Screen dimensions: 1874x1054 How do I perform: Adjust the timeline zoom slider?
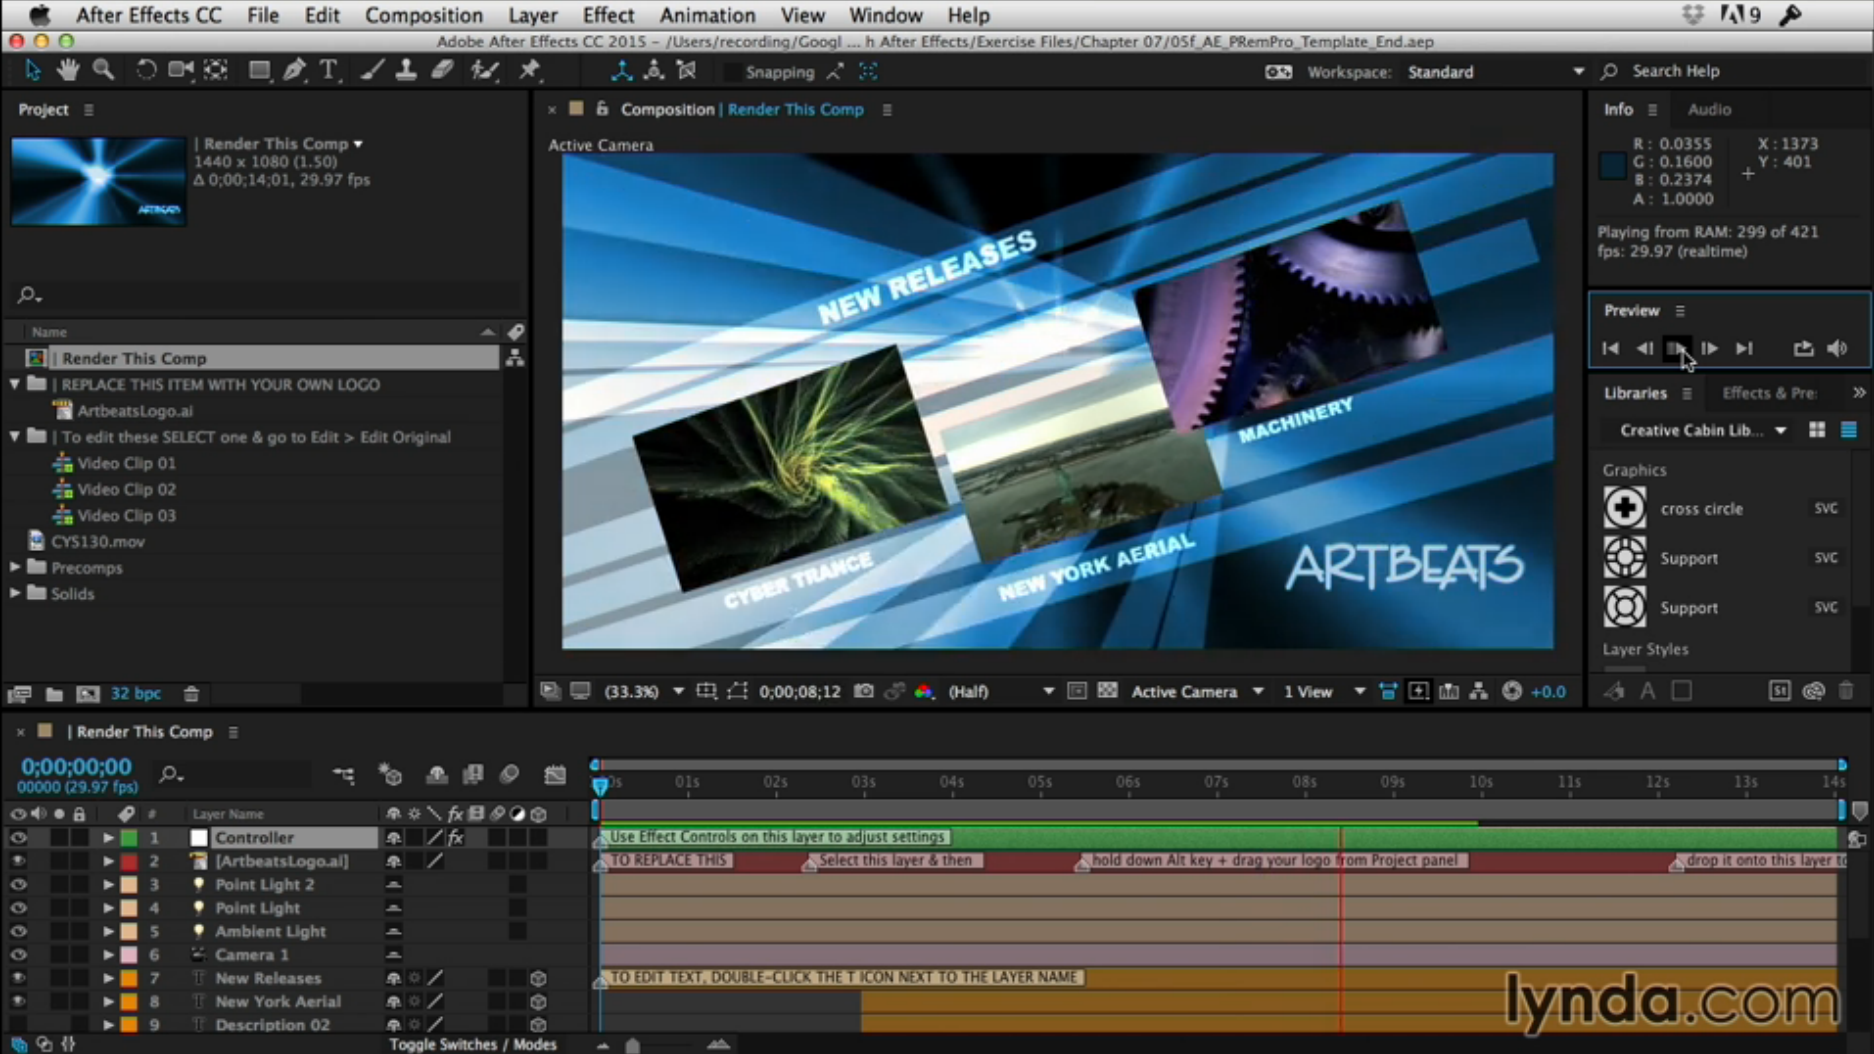tap(632, 1045)
